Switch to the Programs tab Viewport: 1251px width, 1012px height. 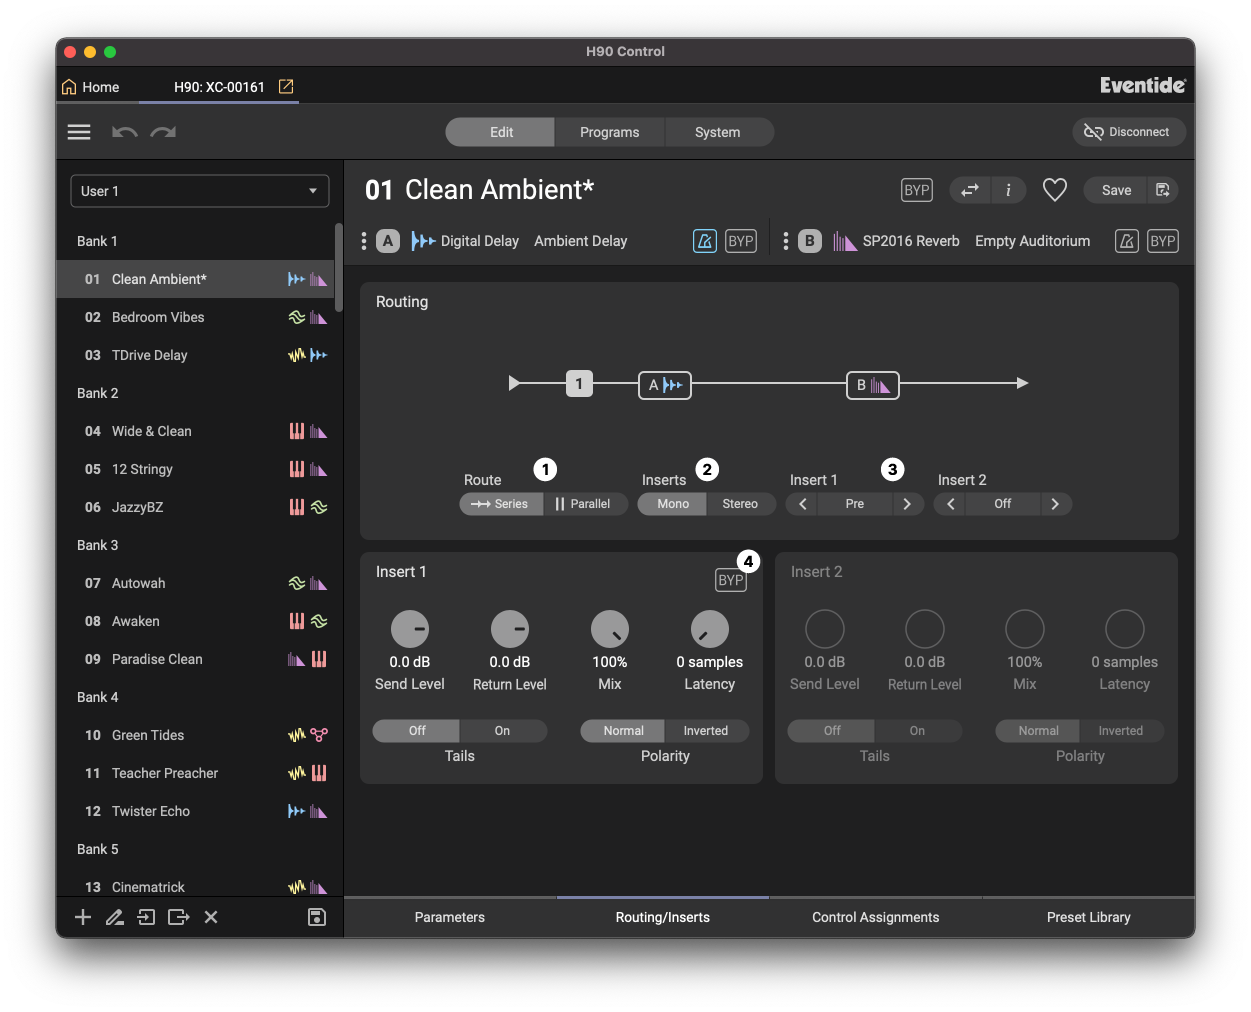point(609,132)
